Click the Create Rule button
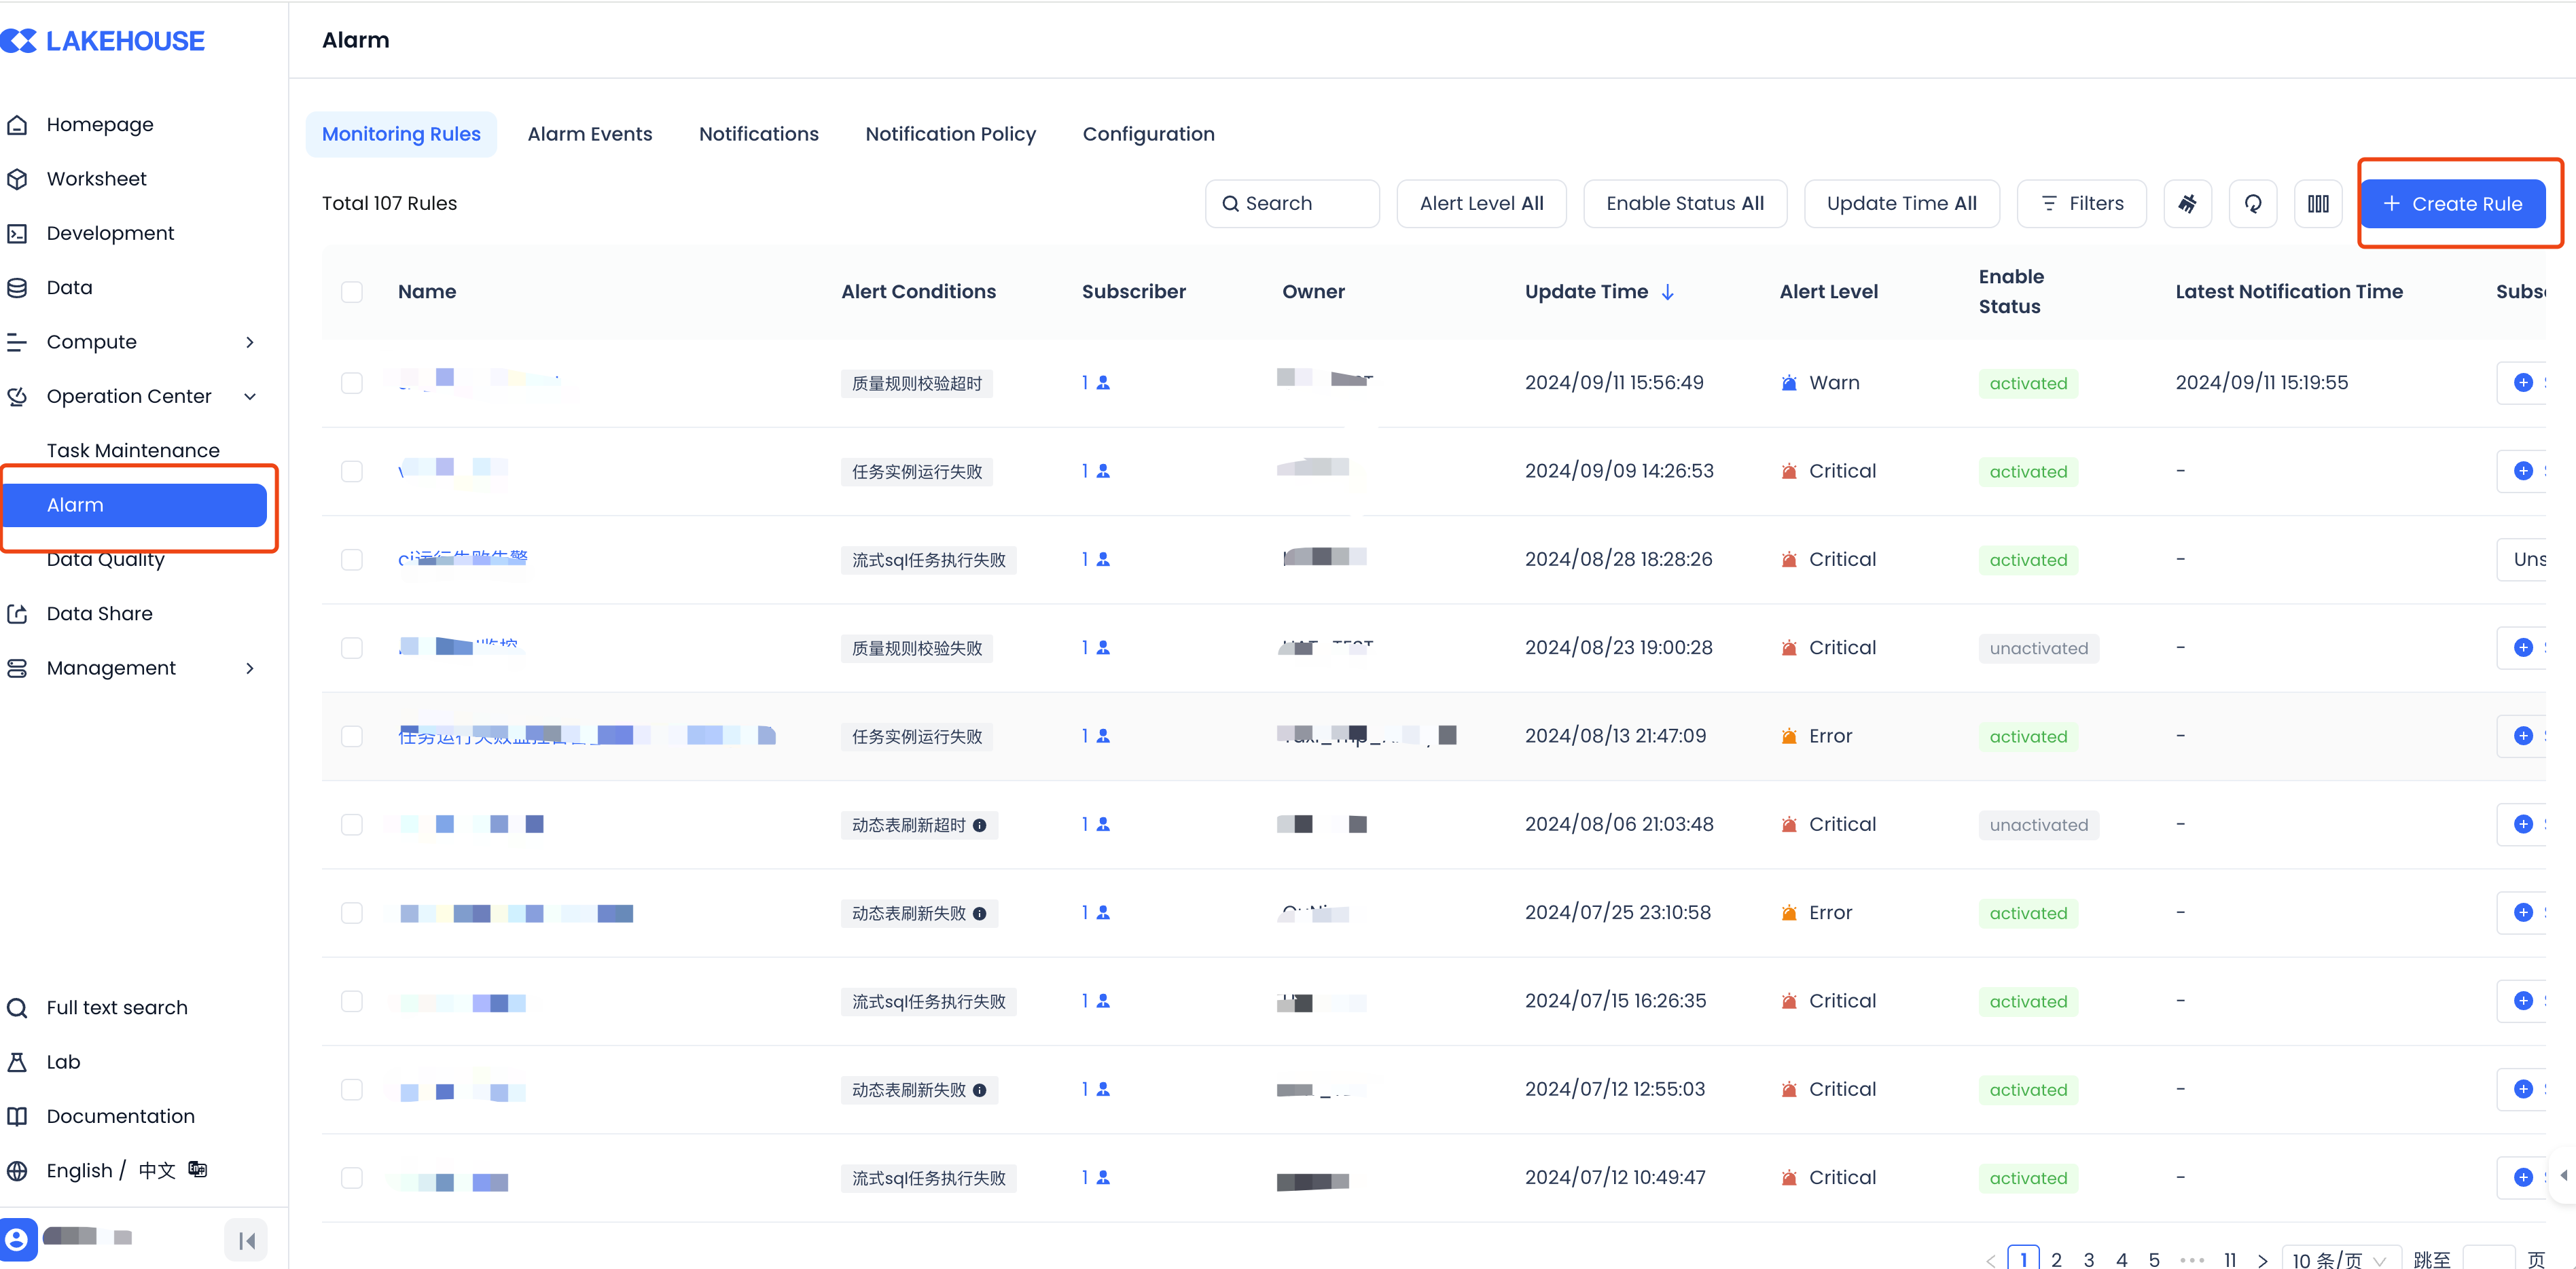Image resolution: width=2576 pixels, height=1269 pixels. (2452, 204)
